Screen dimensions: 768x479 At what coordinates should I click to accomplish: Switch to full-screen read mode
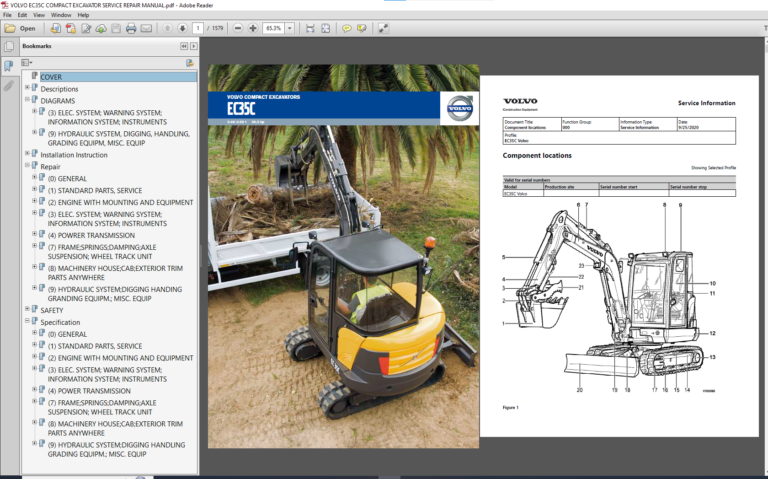[383, 29]
